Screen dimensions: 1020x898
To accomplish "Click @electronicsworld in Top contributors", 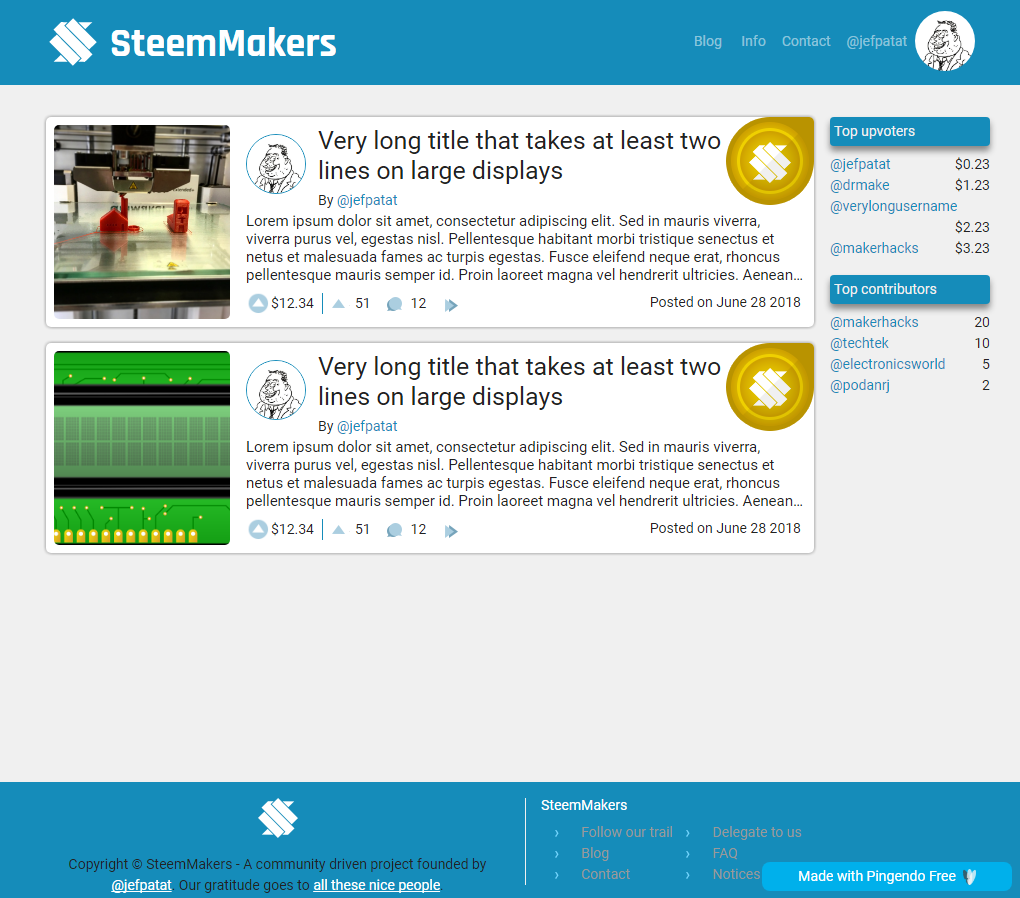I will [887, 364].
